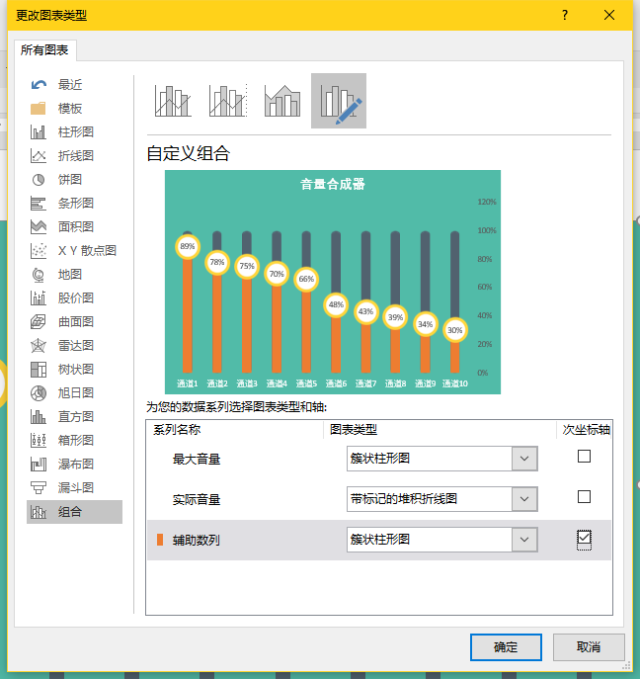Open the dialog help question mark
The height and width of the screenshot is (679, 640).
(565, 16)
